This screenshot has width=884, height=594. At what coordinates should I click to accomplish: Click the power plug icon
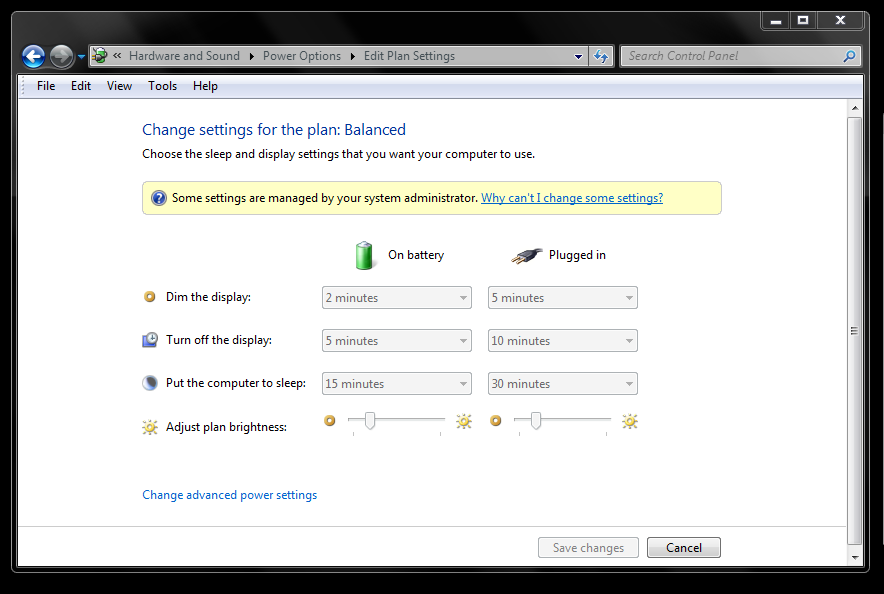(527, 256)
